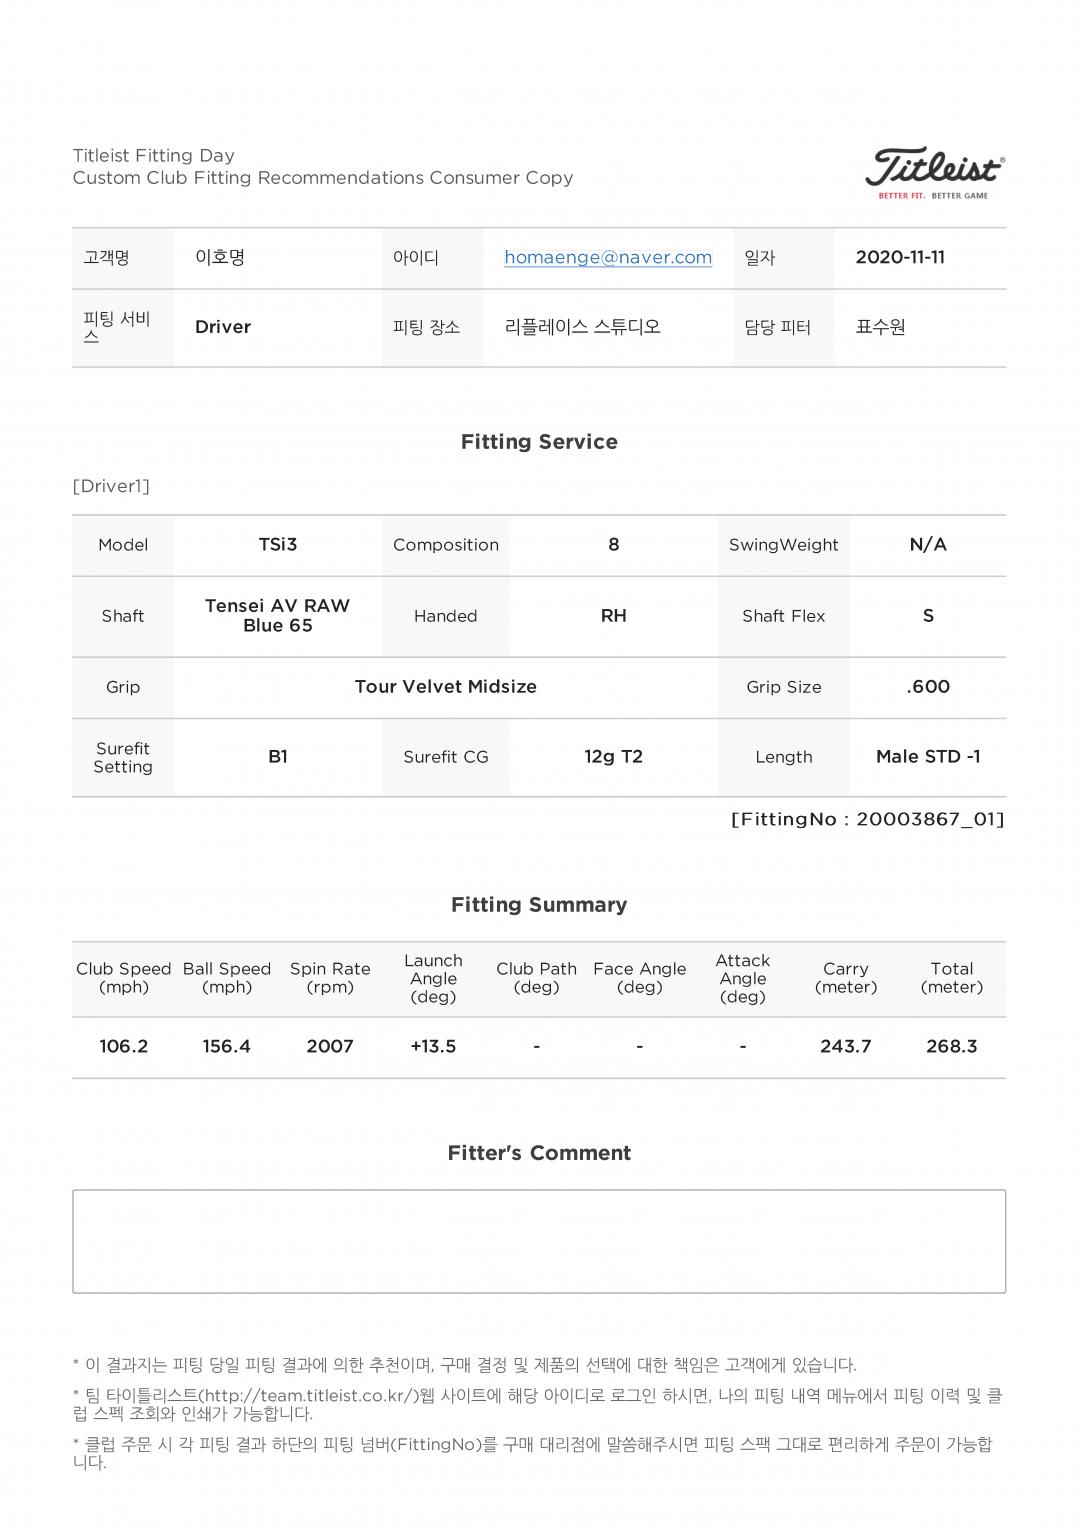Select the Spin Rate value 2007
This screenshot has width=1080, height=1528.
coord(330,1047)
